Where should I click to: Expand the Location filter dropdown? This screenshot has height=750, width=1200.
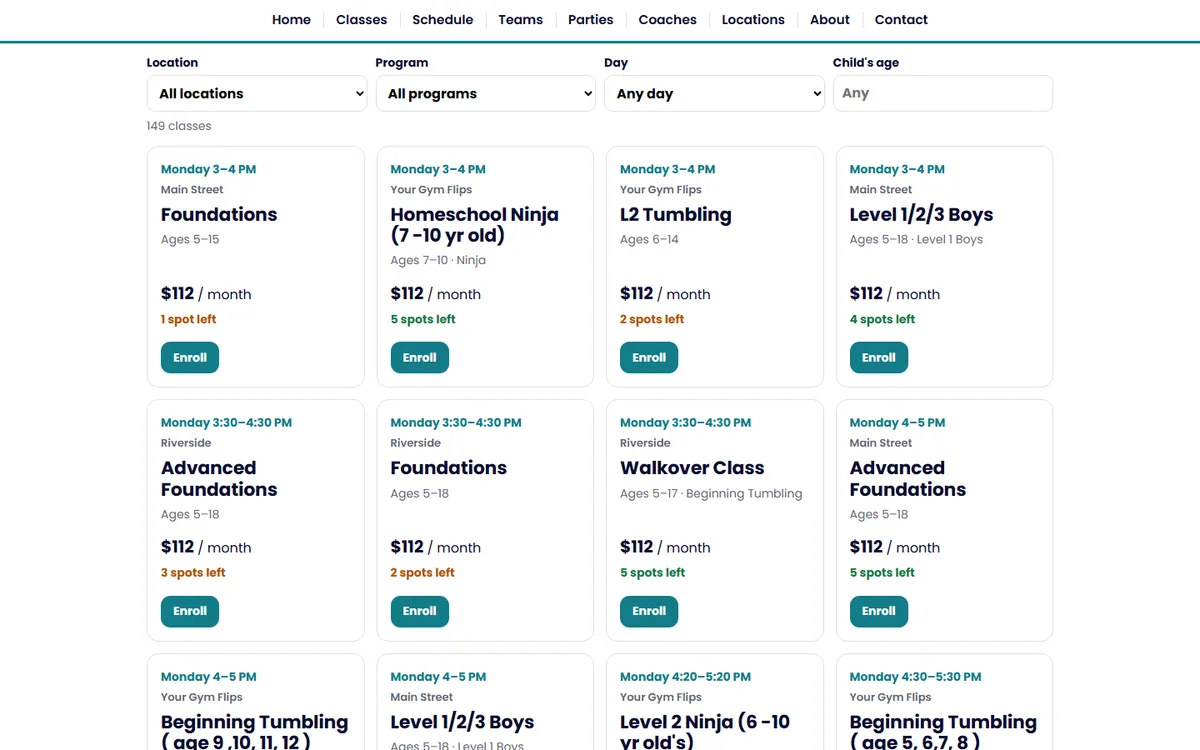tap(257, 94)
